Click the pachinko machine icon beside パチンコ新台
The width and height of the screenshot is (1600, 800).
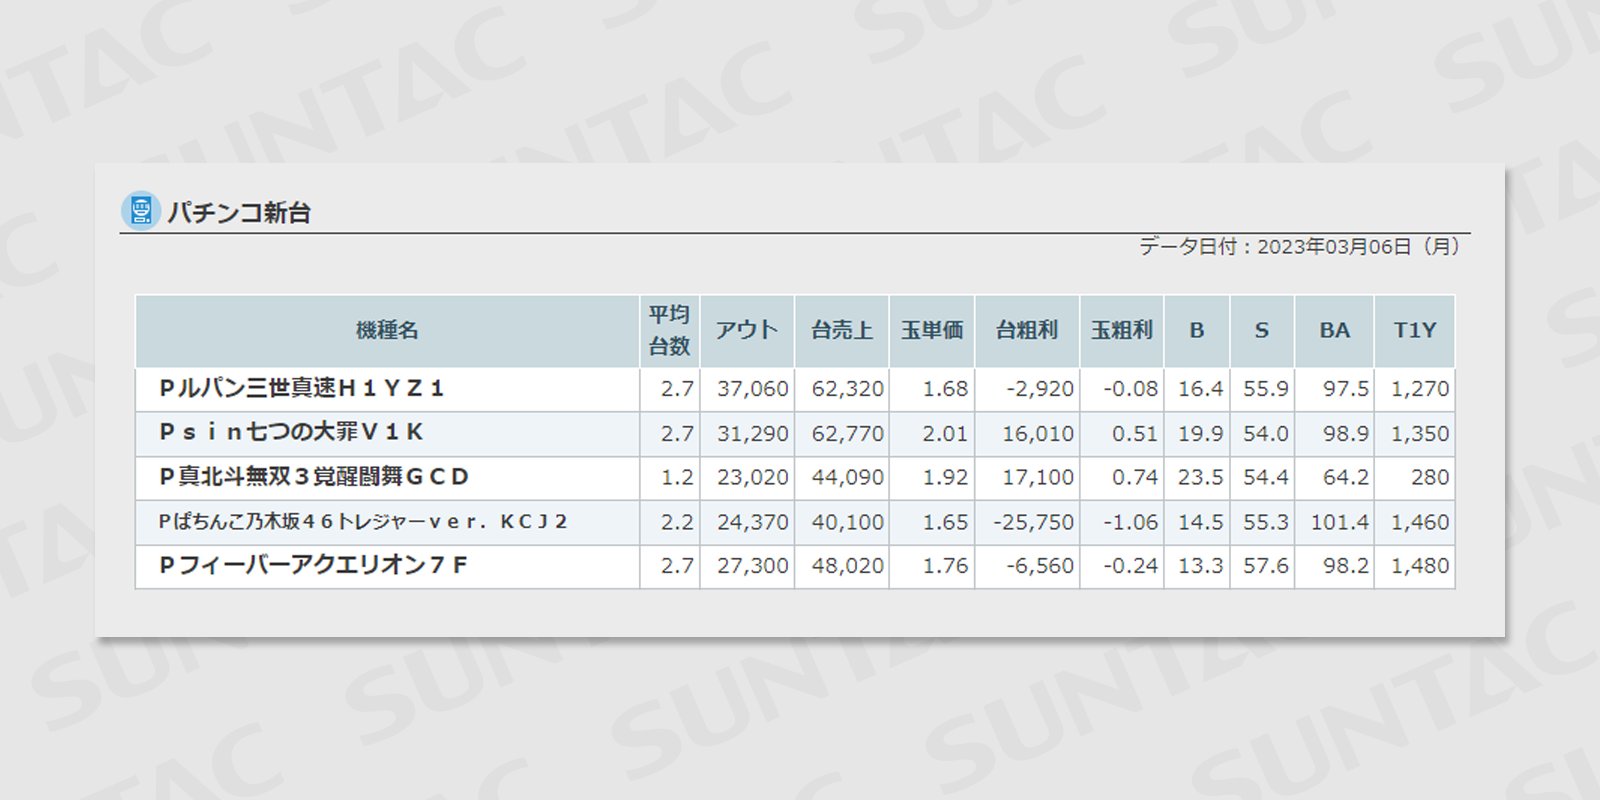tap(140, 211)
